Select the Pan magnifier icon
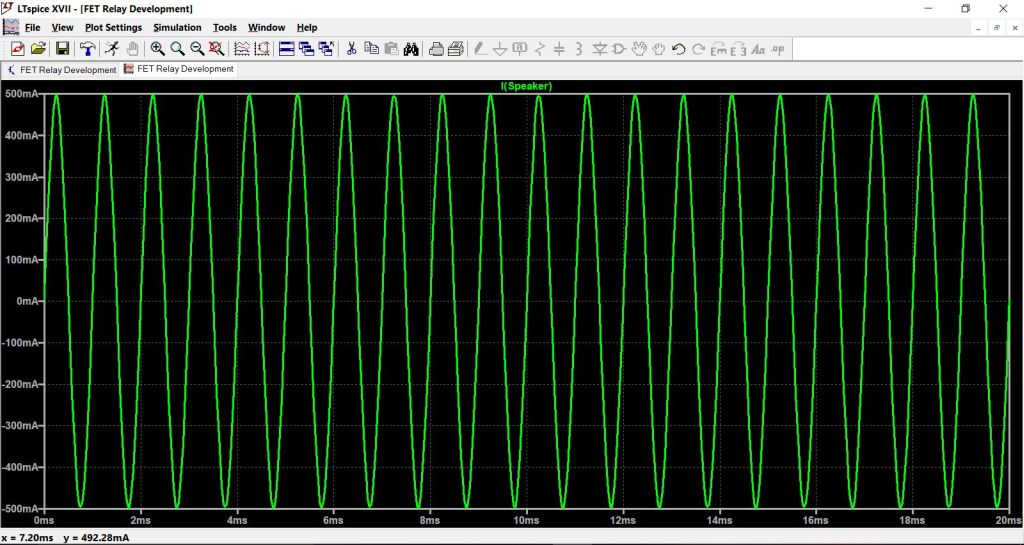Viewport: 1024px width, 545px height. point(177,49)
